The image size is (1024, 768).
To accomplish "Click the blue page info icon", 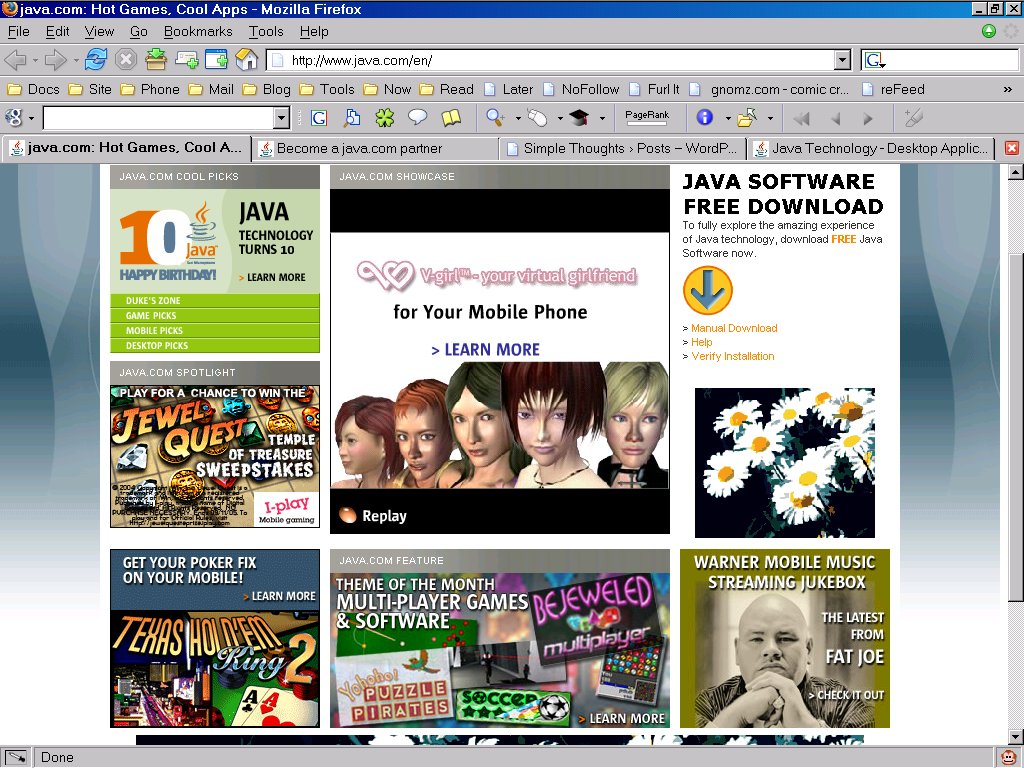I will click(705, 117).
